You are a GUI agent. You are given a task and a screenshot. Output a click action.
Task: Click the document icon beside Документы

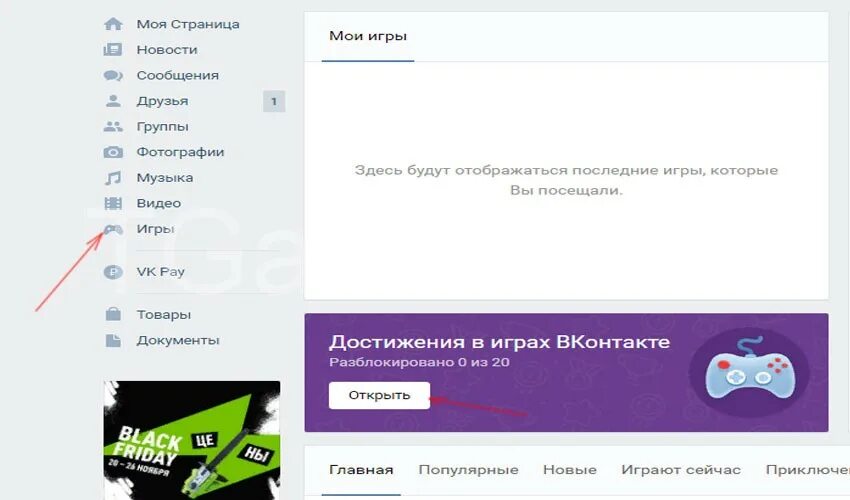[x=113, y=340]
